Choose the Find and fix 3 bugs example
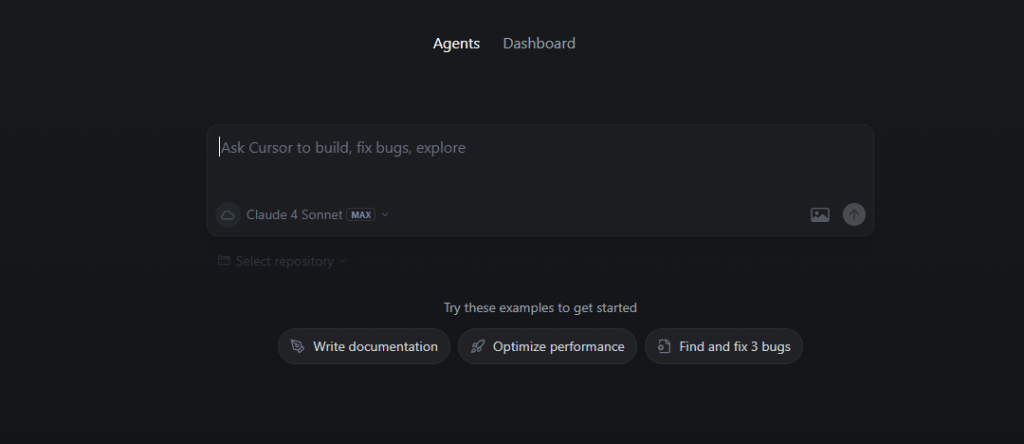1024x444 pixels. pyautogui.click(x=724, y=346)
